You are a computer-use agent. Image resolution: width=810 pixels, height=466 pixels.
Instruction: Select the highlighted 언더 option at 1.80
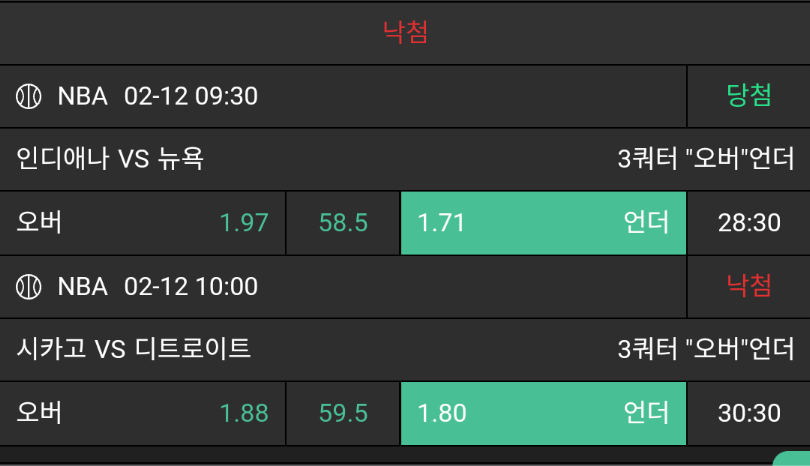543,412
